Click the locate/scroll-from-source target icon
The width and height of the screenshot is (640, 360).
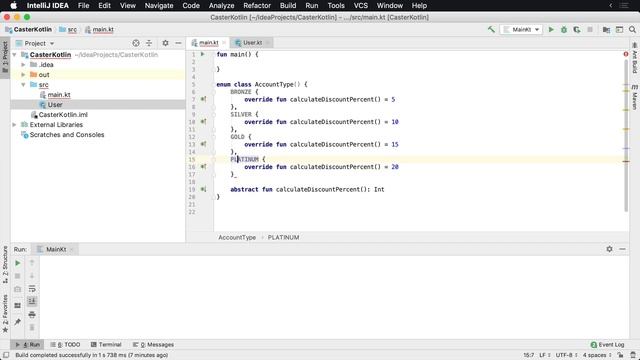point(136,43)
